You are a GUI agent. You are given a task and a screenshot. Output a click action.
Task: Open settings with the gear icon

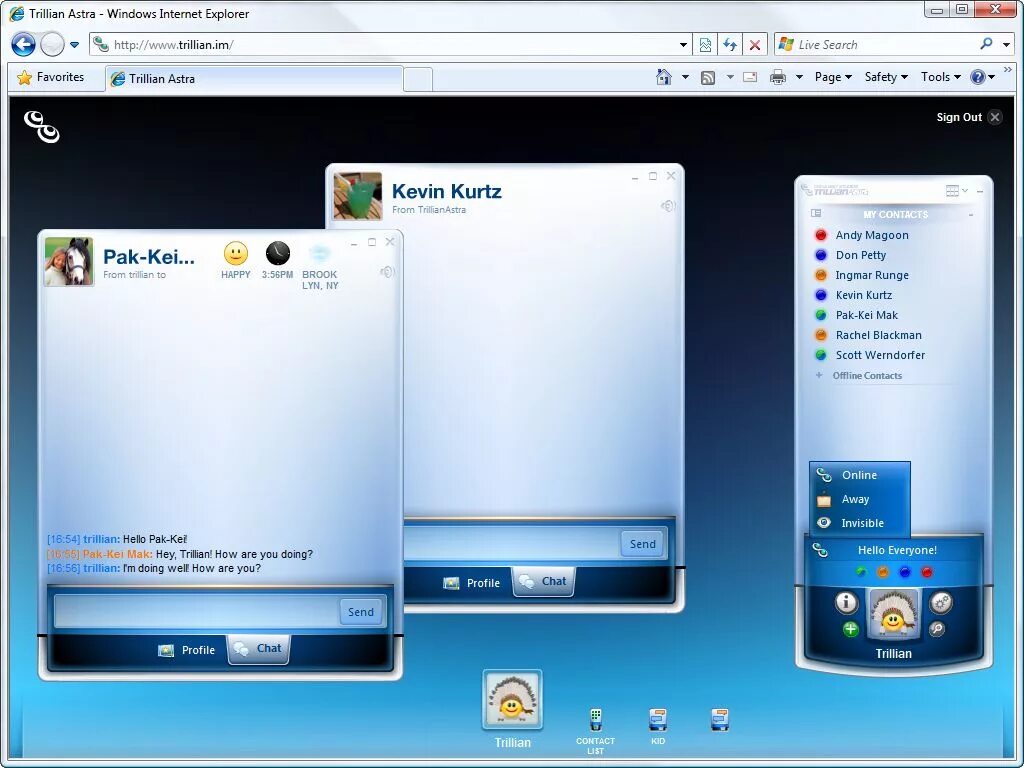pyautogui.click(x=940, y=603)
